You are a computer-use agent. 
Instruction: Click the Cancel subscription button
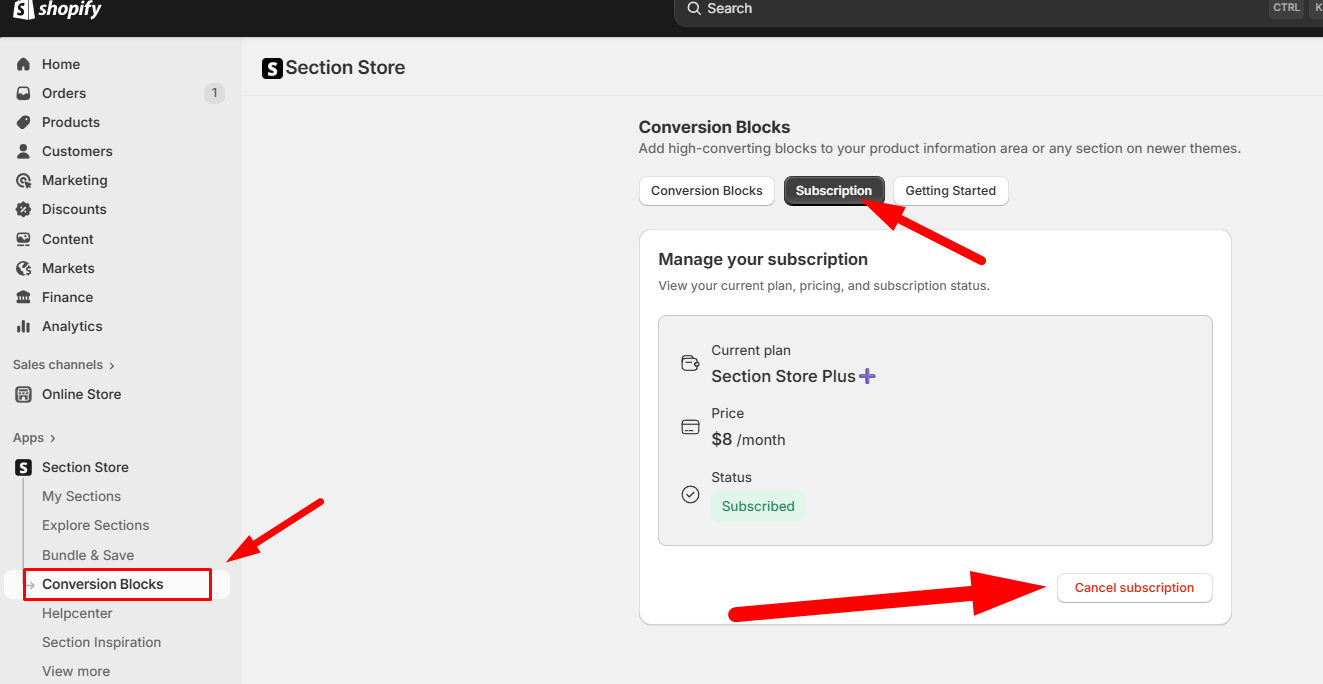tap(1134, 588)
